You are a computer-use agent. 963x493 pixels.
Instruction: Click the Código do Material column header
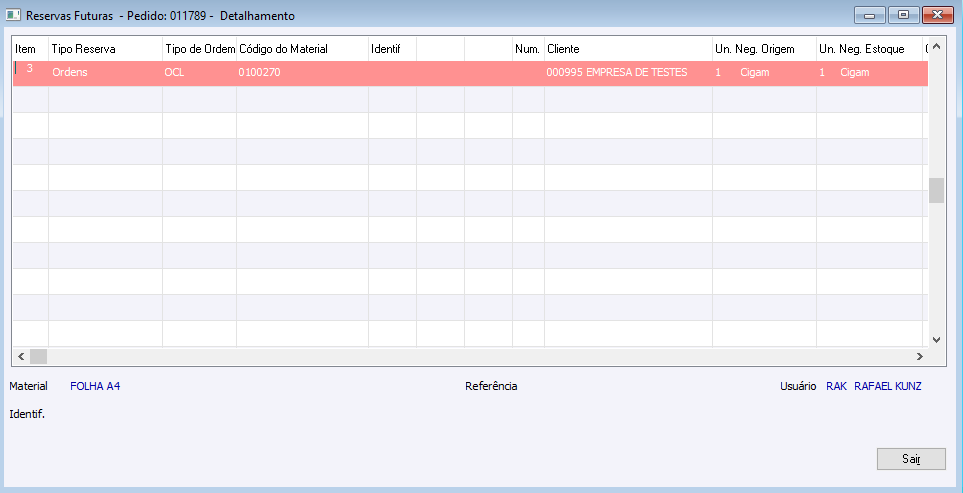point(302,49)
